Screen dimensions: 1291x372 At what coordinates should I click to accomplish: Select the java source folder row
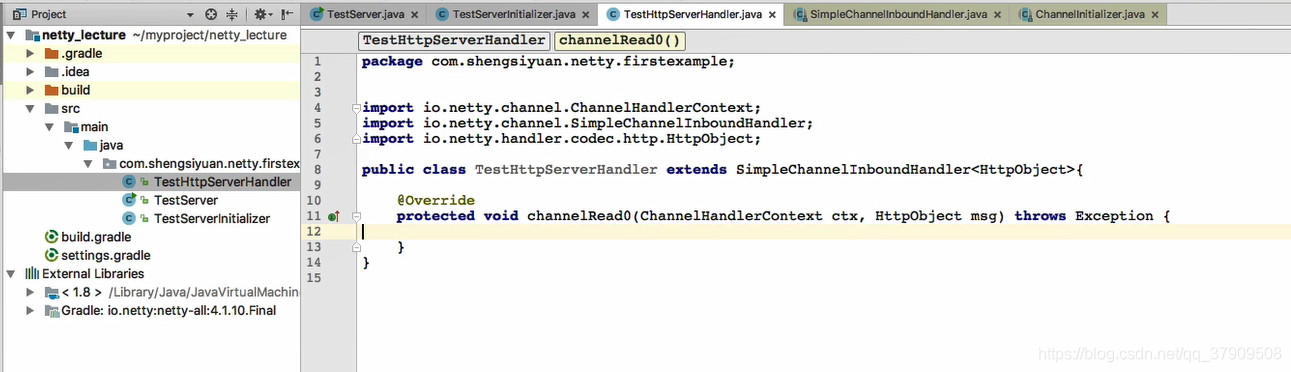coord(150,145)
